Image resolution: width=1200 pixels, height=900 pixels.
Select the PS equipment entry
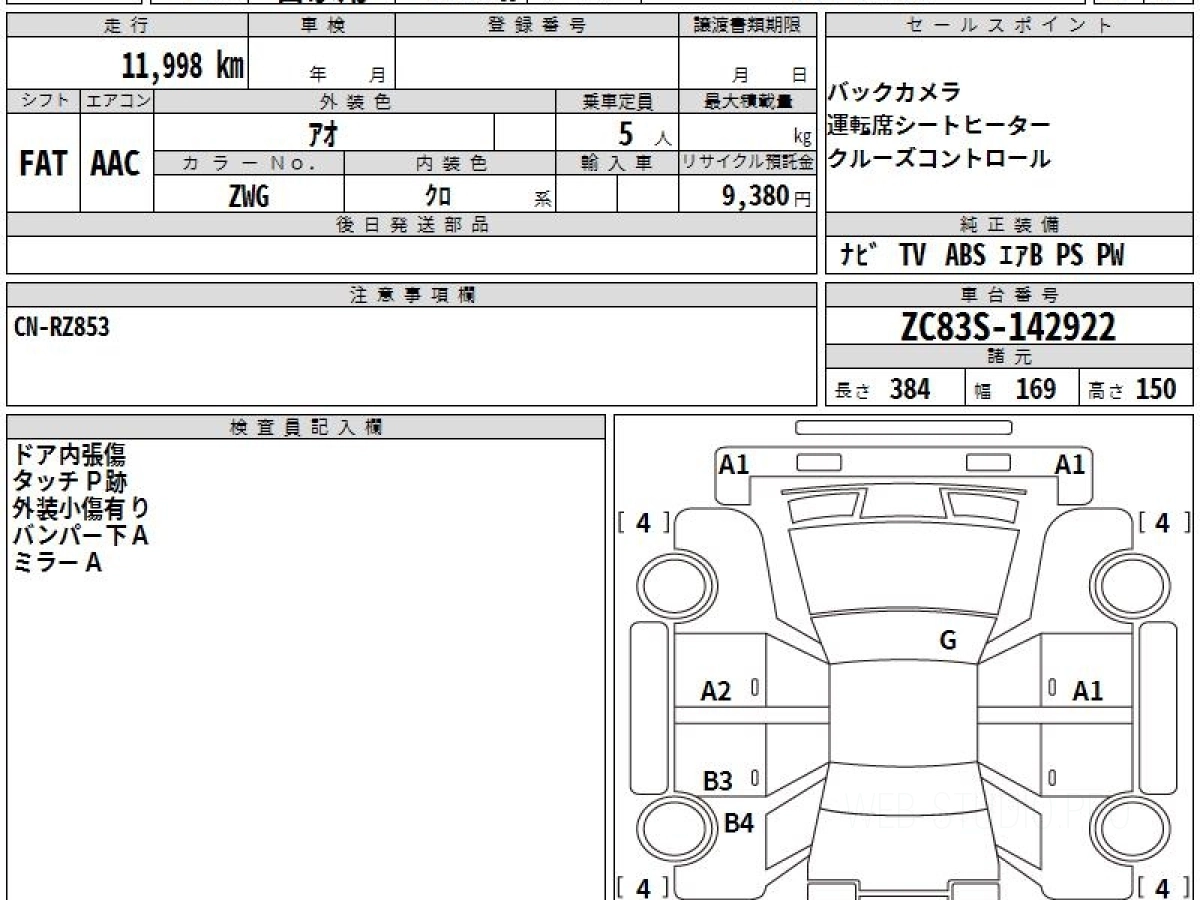[1070, 256]
